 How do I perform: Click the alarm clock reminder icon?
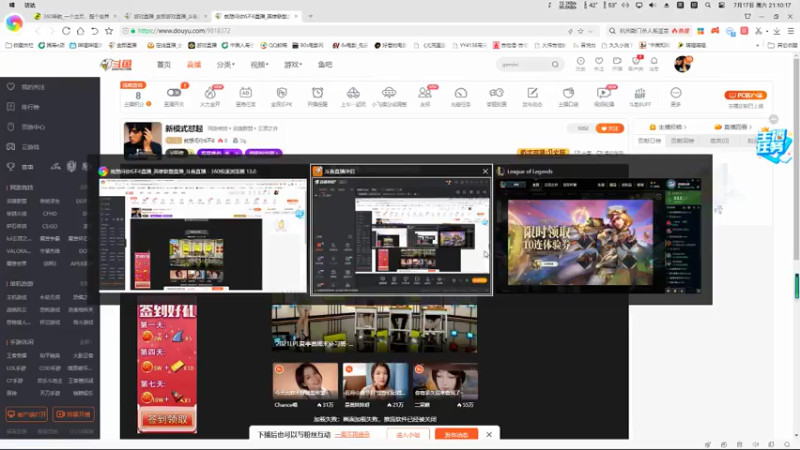tap(317, 95)
